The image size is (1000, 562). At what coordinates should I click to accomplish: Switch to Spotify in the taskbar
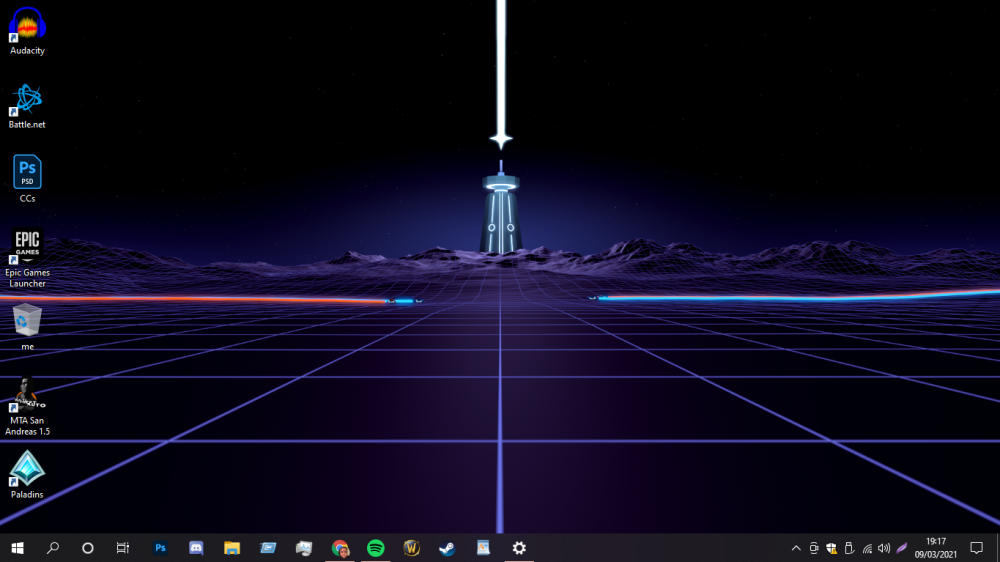tap(376, 548)
